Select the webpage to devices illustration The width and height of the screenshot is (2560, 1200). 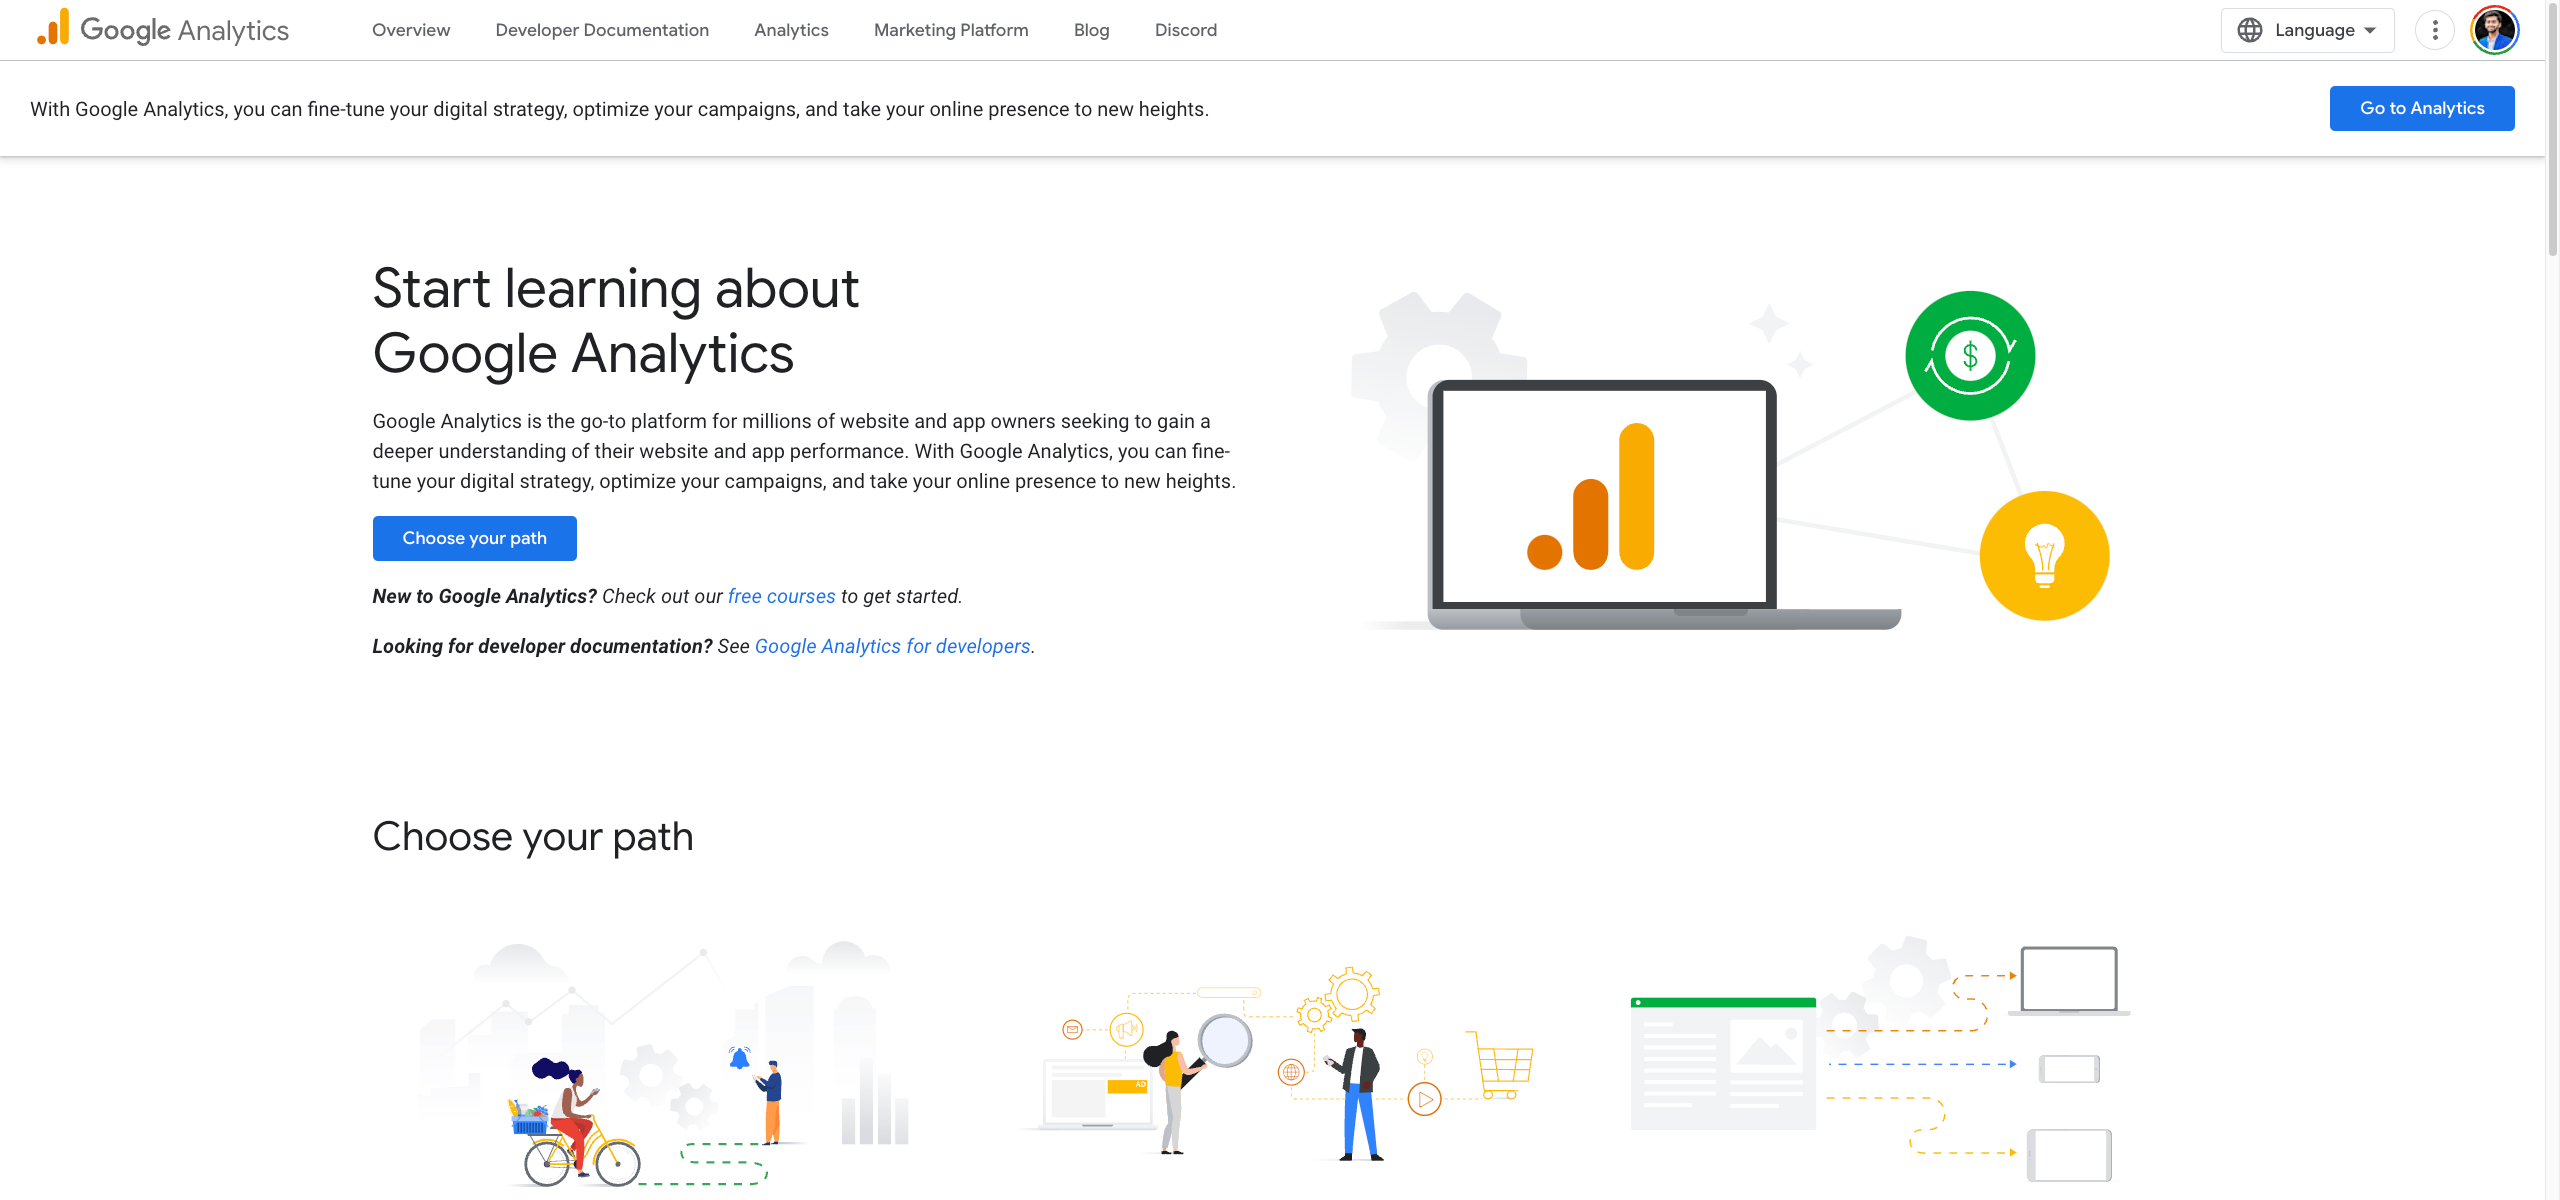[1880, 1060]
